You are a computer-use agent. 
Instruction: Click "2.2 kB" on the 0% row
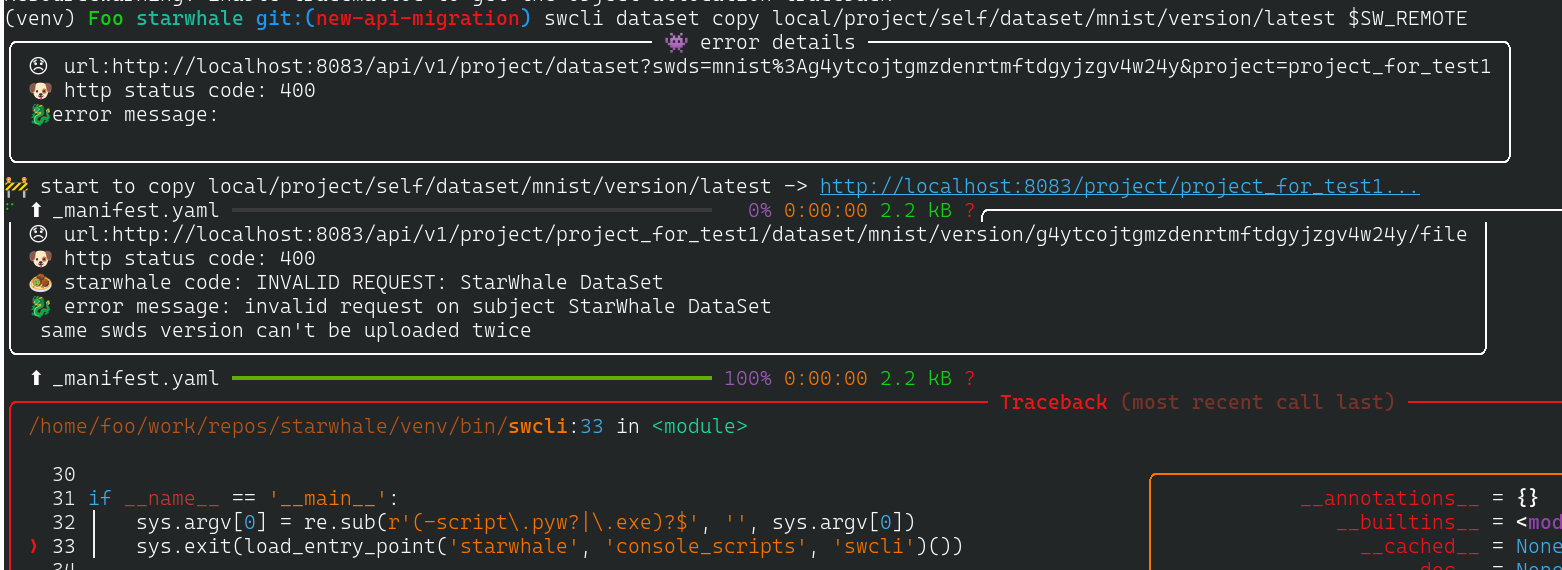(915, 211)
